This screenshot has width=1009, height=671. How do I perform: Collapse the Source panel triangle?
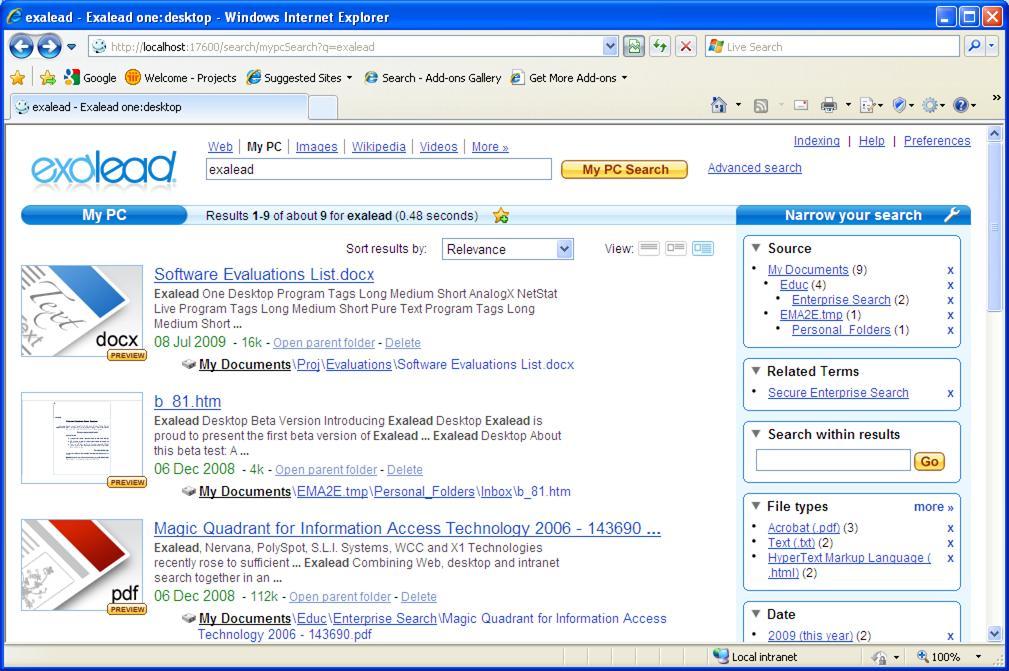(757, 248)
